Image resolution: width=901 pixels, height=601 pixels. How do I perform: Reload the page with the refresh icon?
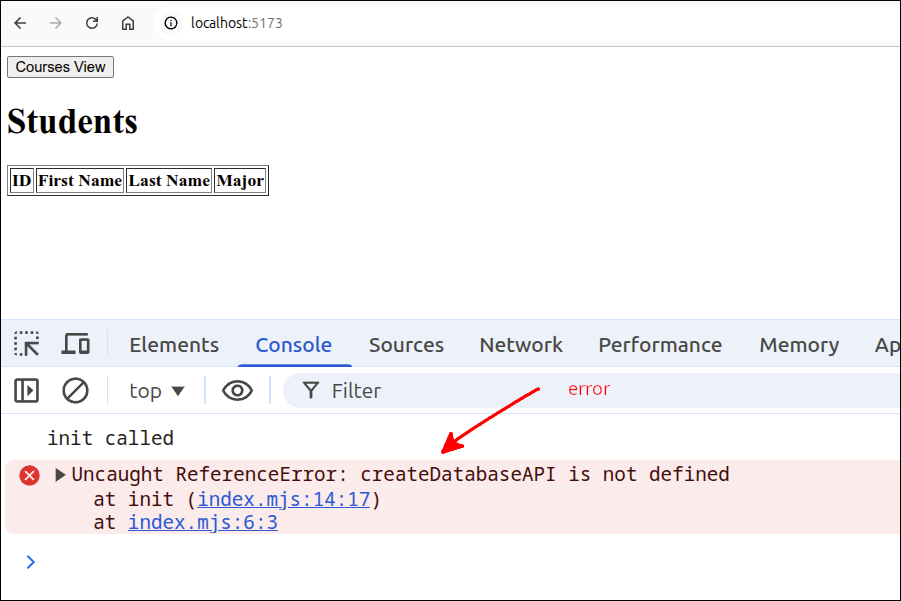(x=92, y=23)
